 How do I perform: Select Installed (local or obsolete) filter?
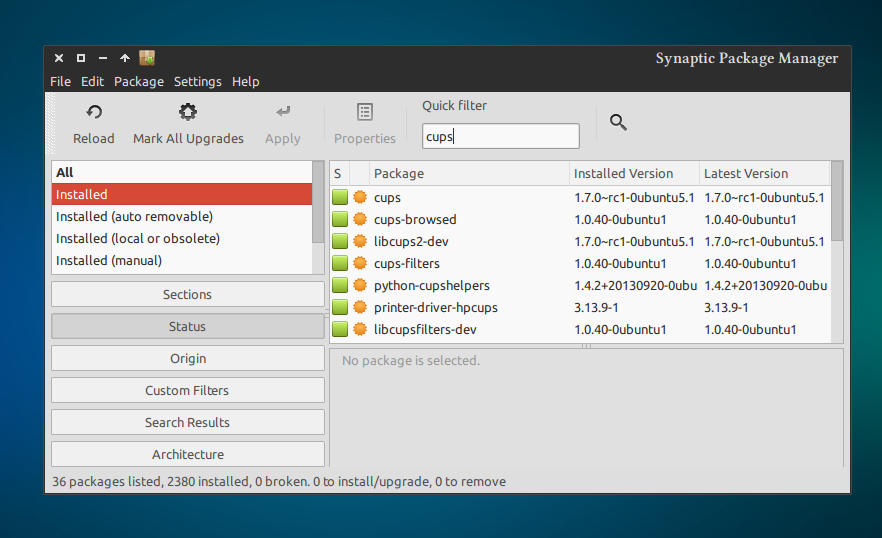click(x=182, y=238)
